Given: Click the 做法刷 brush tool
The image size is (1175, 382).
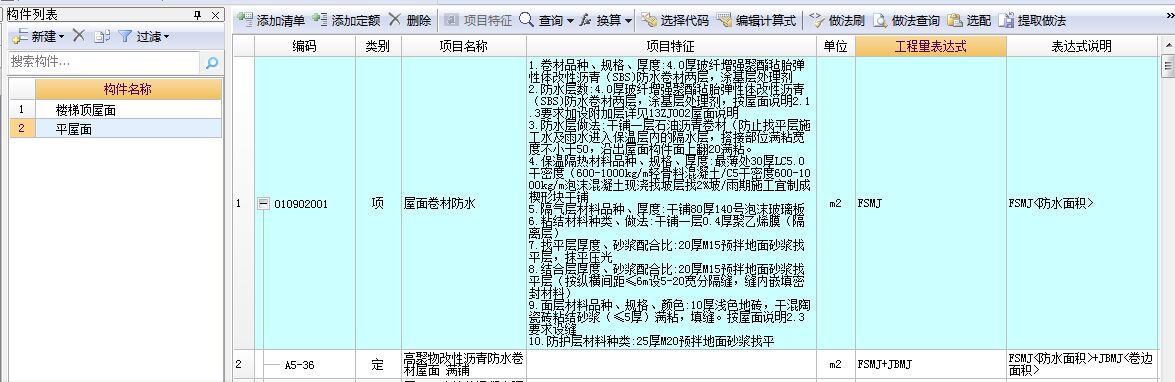Looking at the screenshot, I should 837,20.
